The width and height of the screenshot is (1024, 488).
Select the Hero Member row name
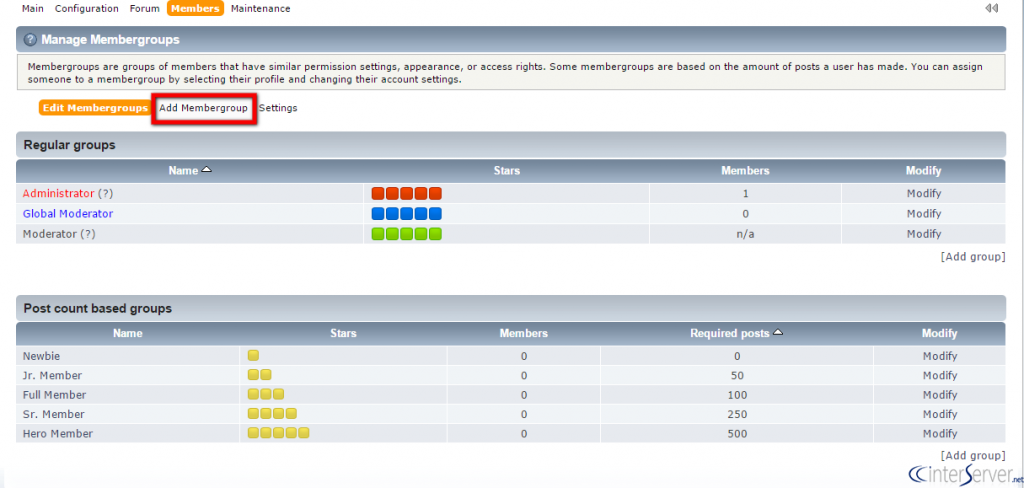[57, 434]
